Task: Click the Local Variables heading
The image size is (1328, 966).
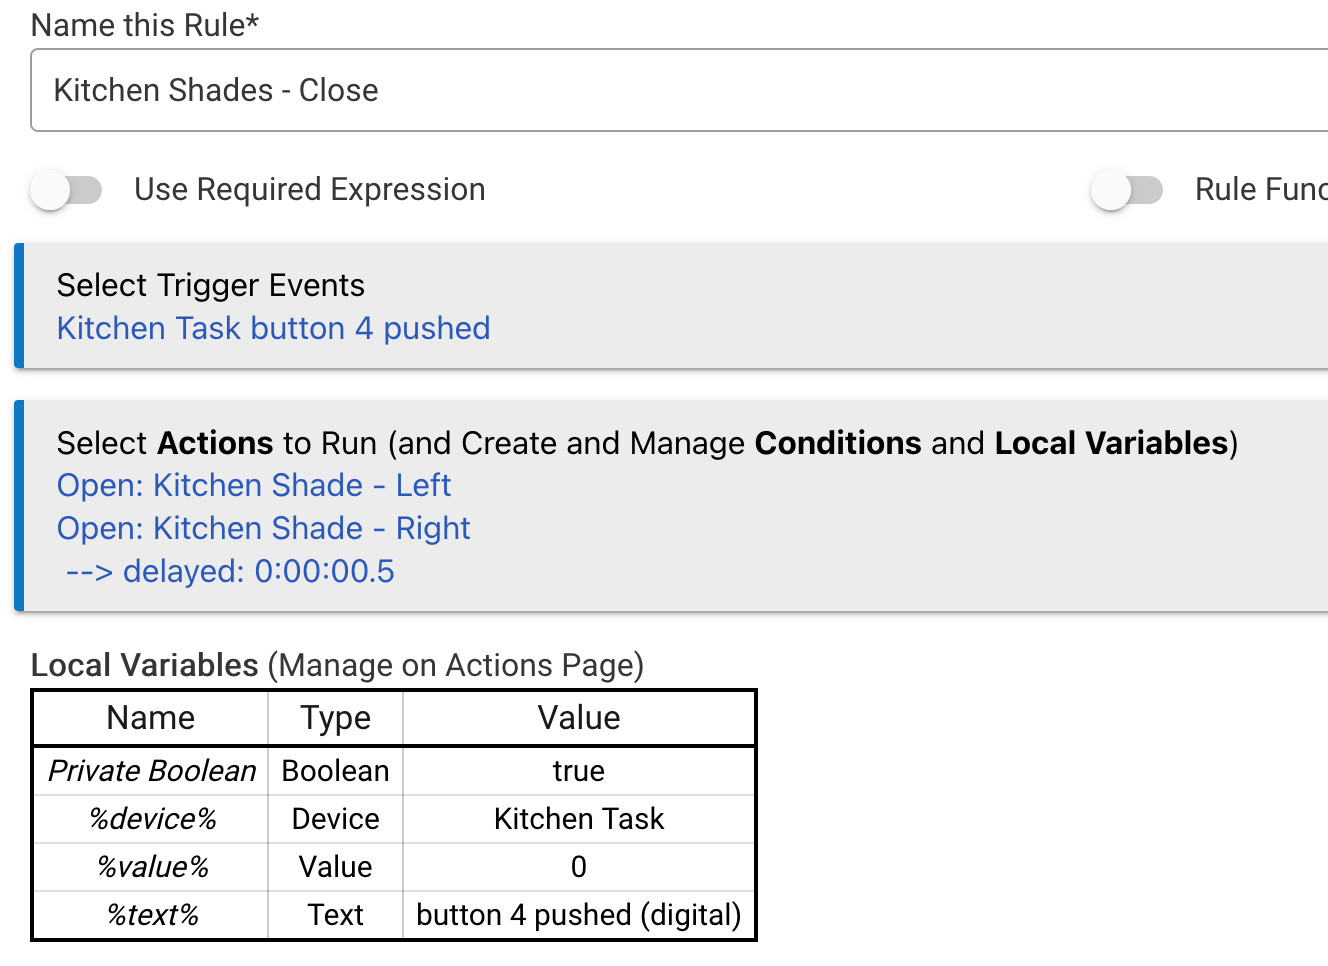Action: coord(145,666)
